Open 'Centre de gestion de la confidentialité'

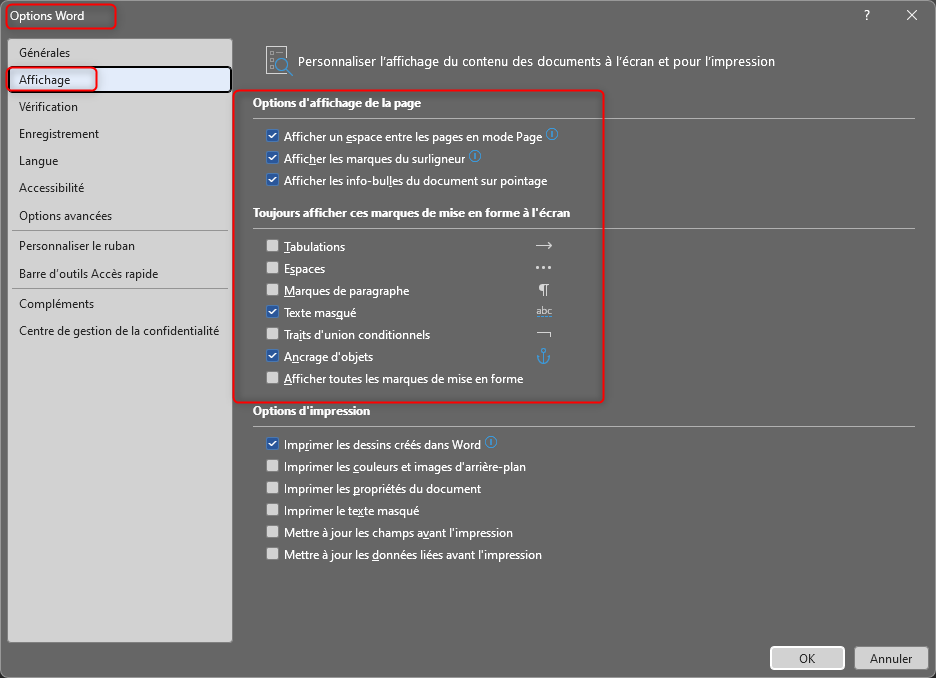click(118, 331)
